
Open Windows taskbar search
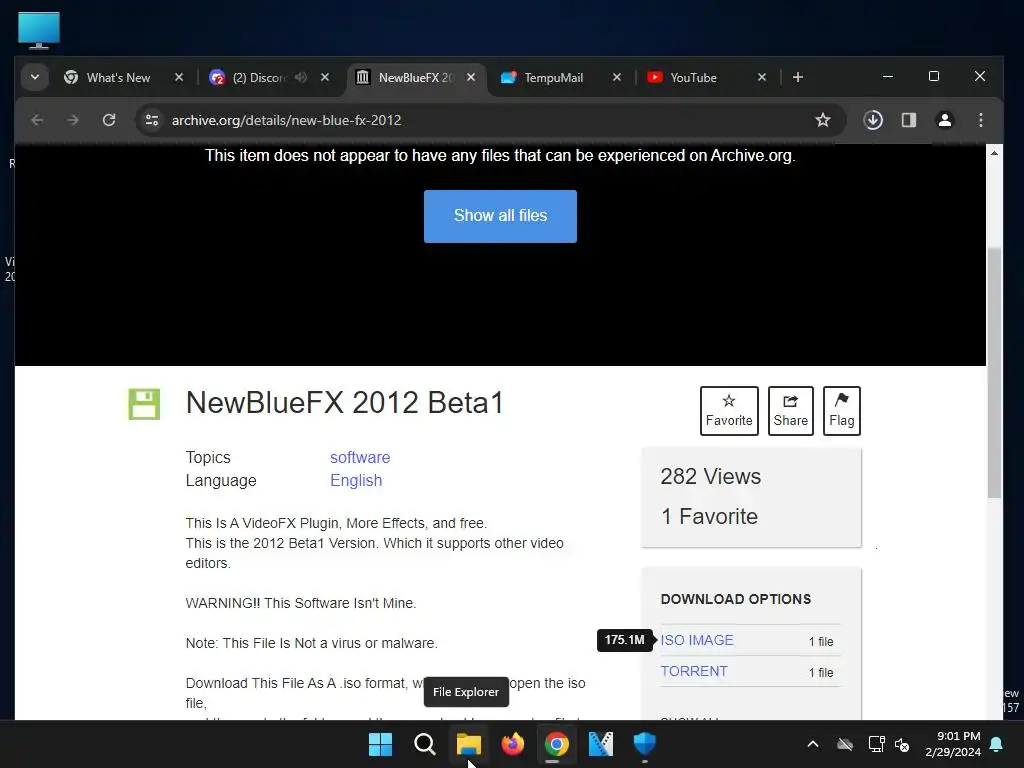tap(424, 744)
